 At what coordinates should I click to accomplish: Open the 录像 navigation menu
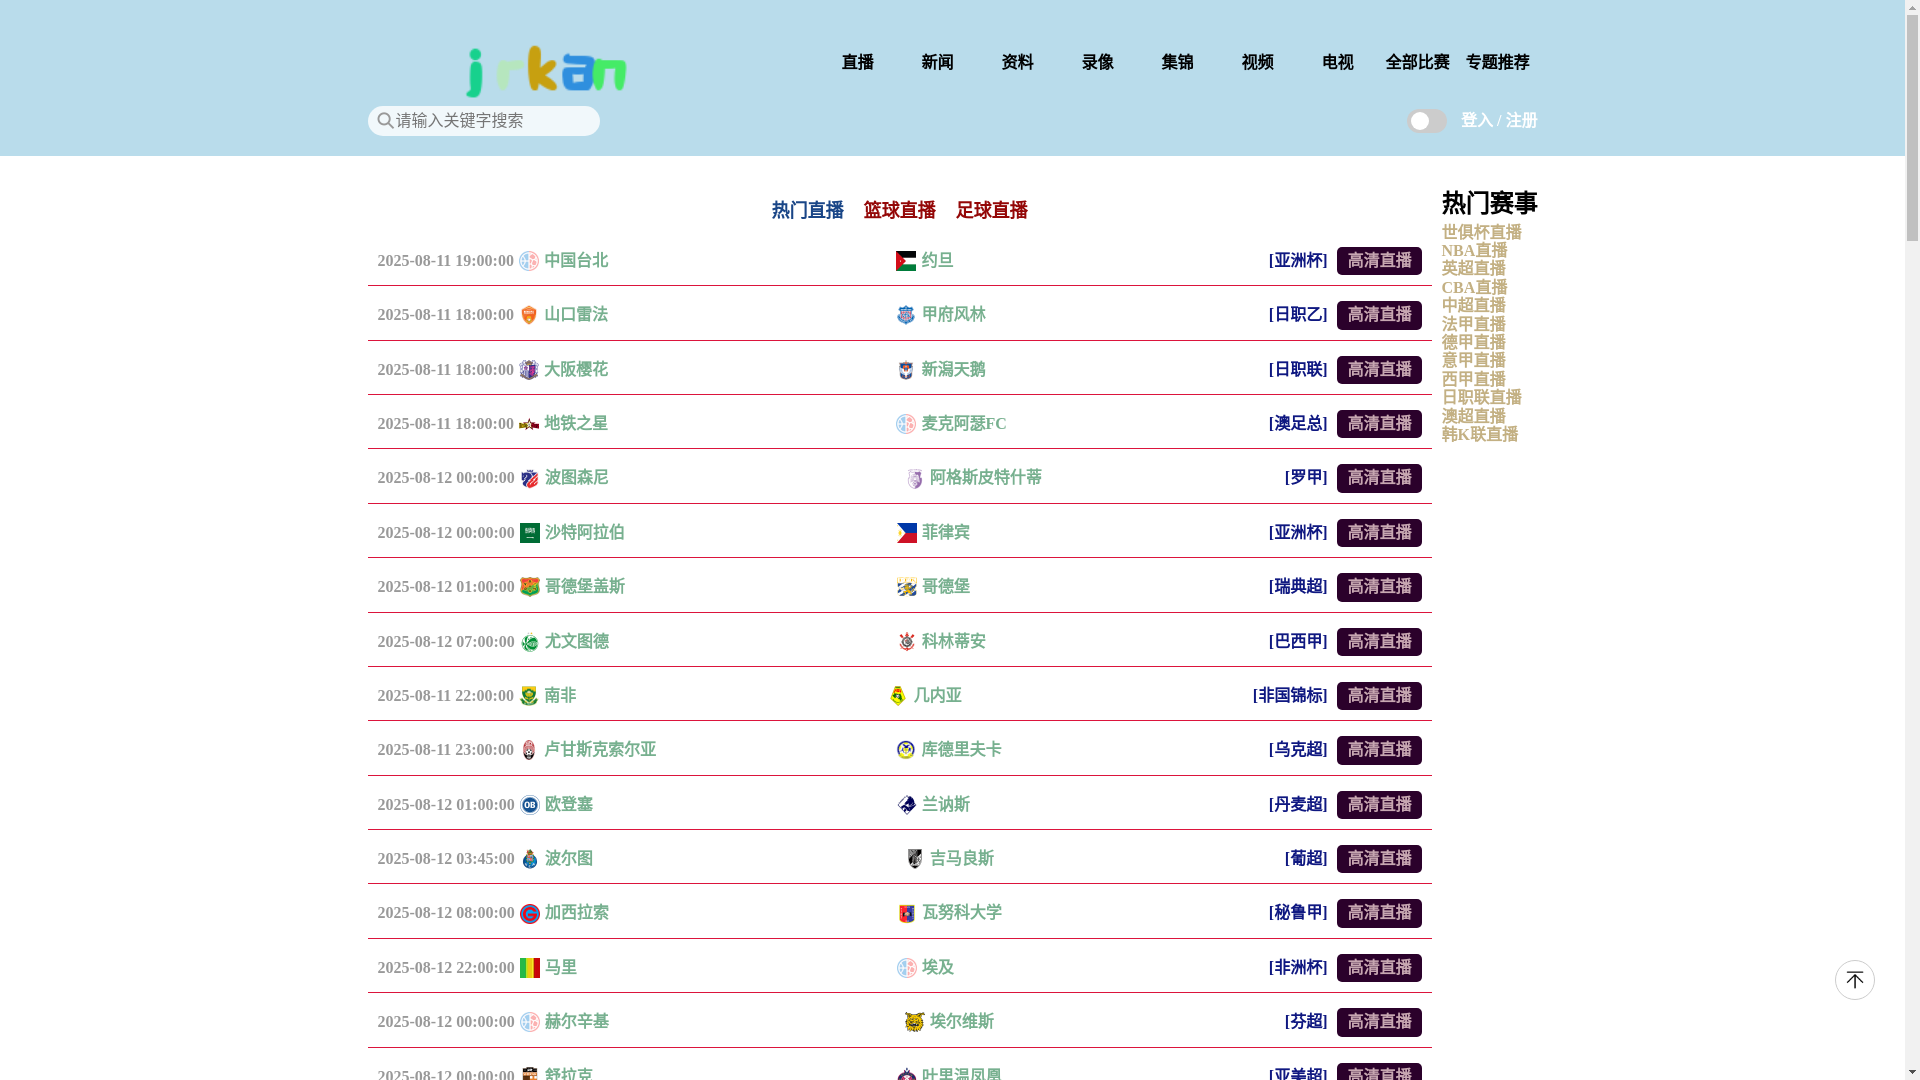[x=1097, y=62]
